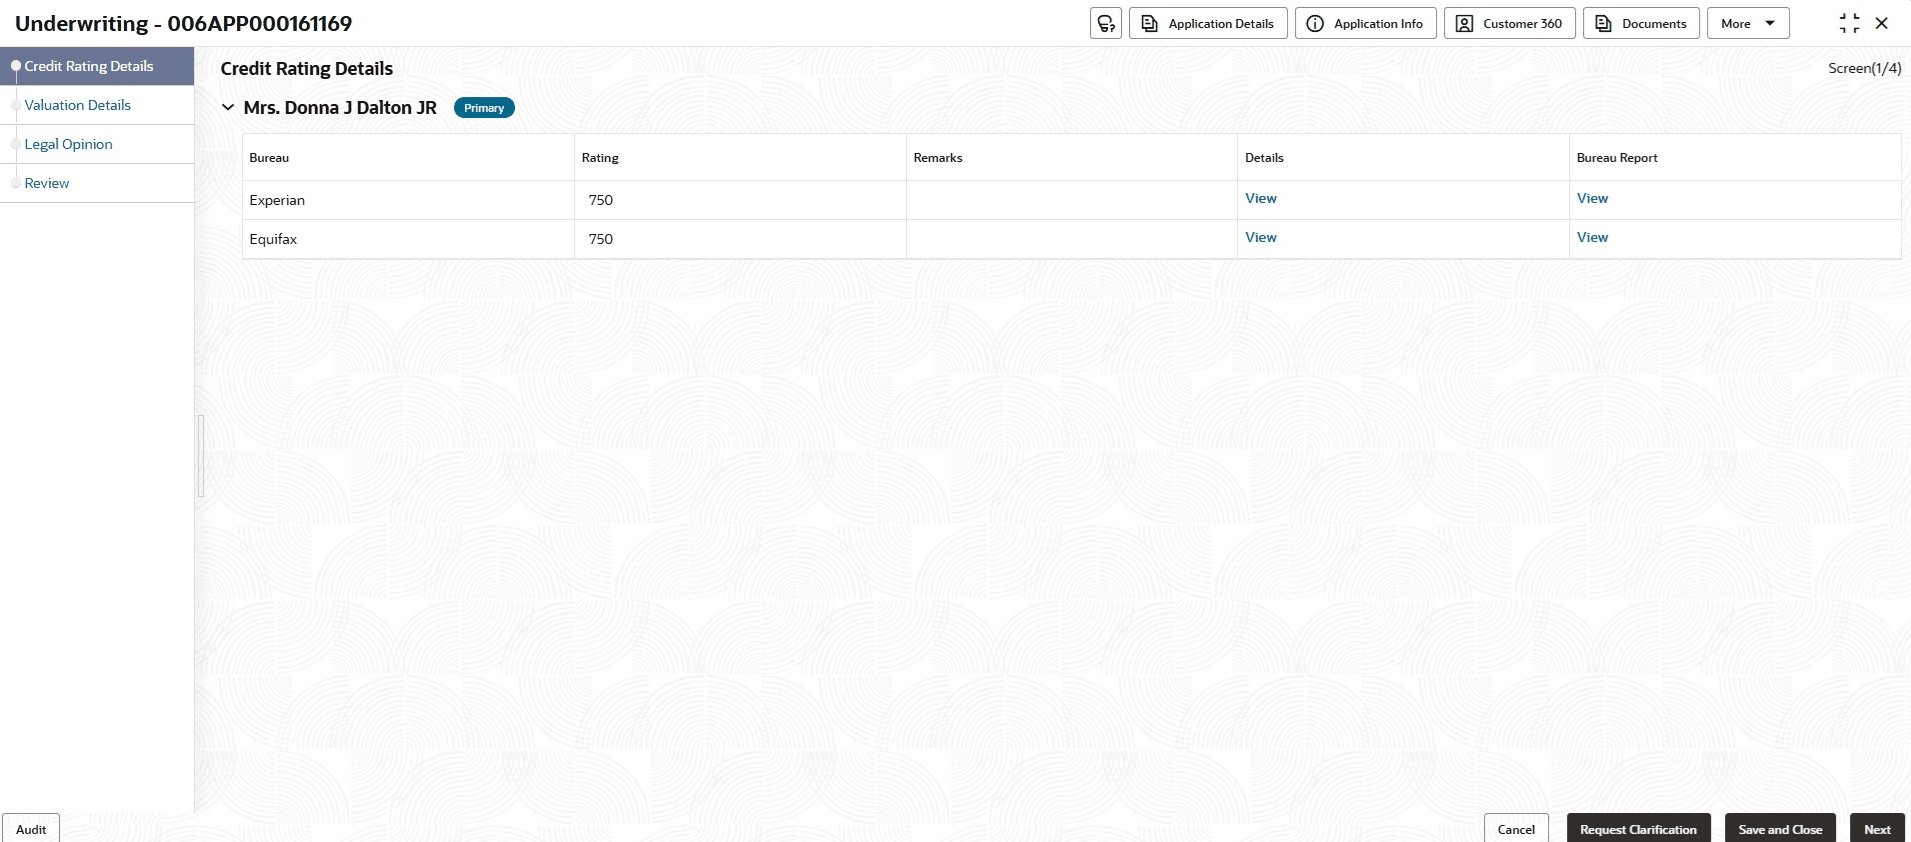Open Customer 360 view
1911x842 pixels.
tap(1509, 23)
